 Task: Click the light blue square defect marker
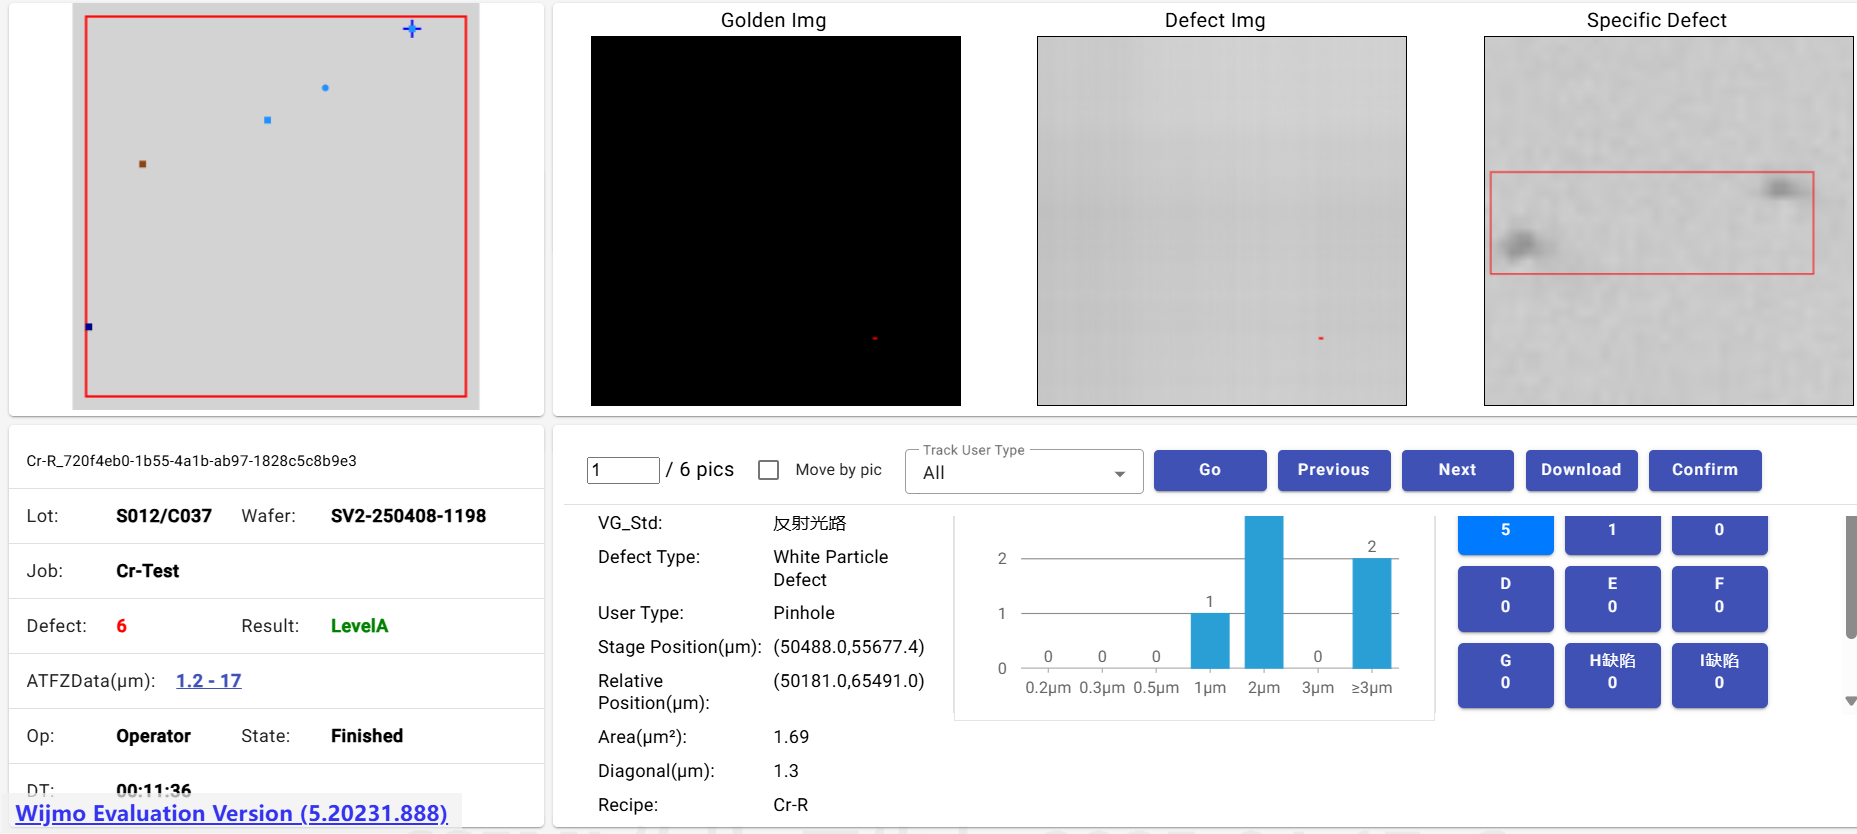tap(267, 120)
